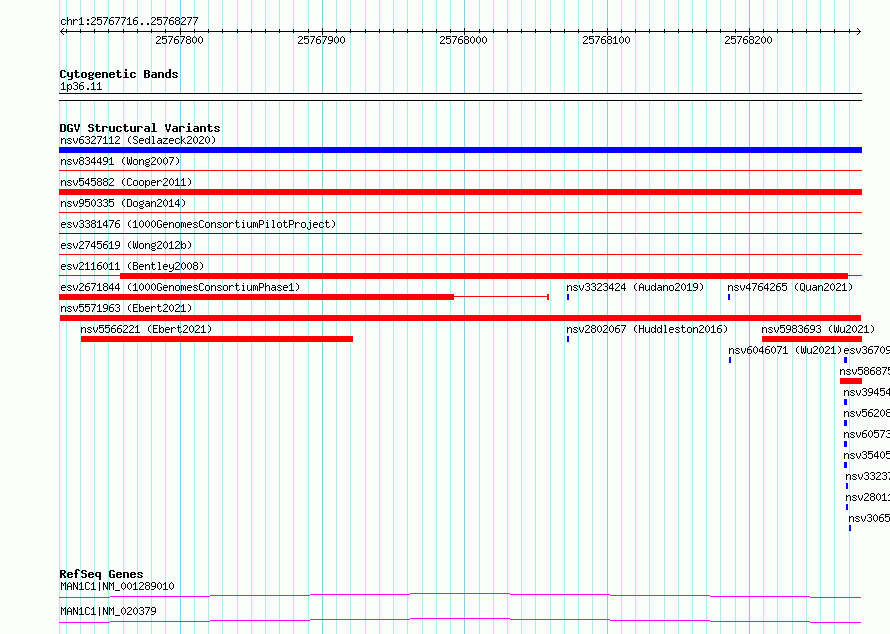890x634 pixels.
Task: Select the DGV Structural Variants track title
Action: (140, 128)
